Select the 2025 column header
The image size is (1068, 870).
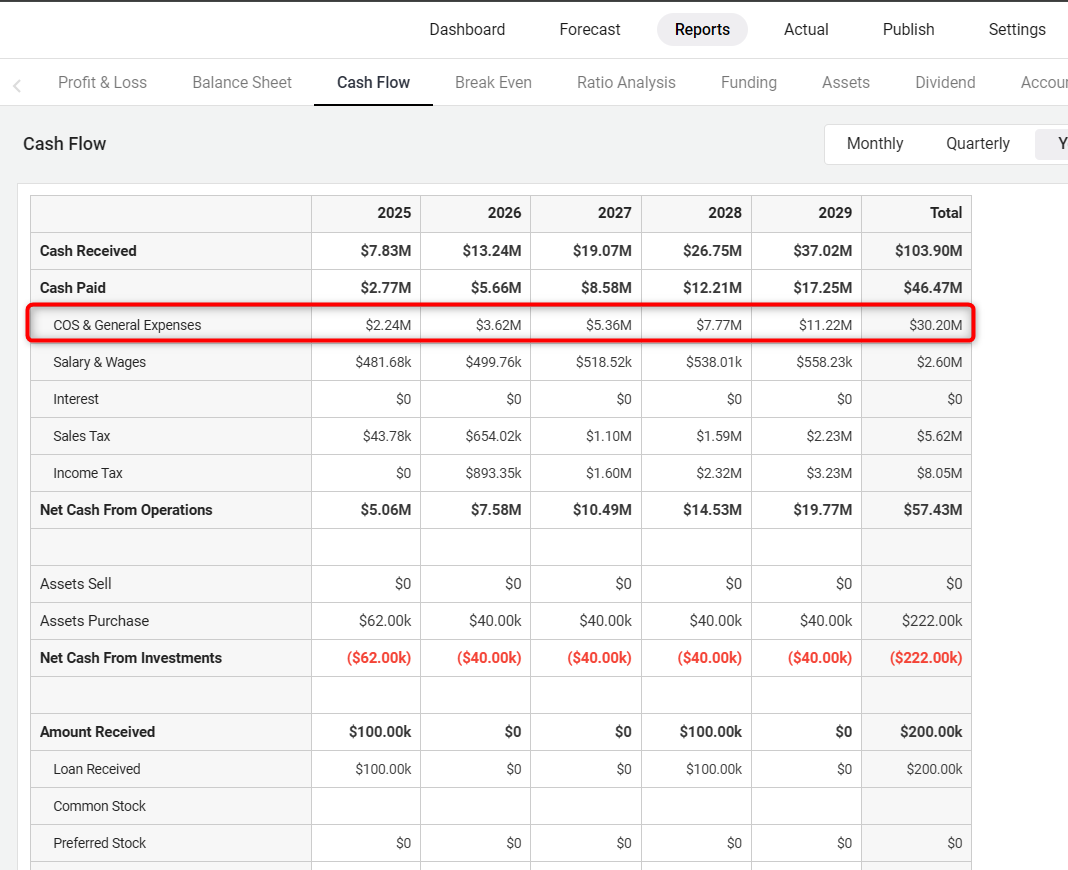coord(394,213)
